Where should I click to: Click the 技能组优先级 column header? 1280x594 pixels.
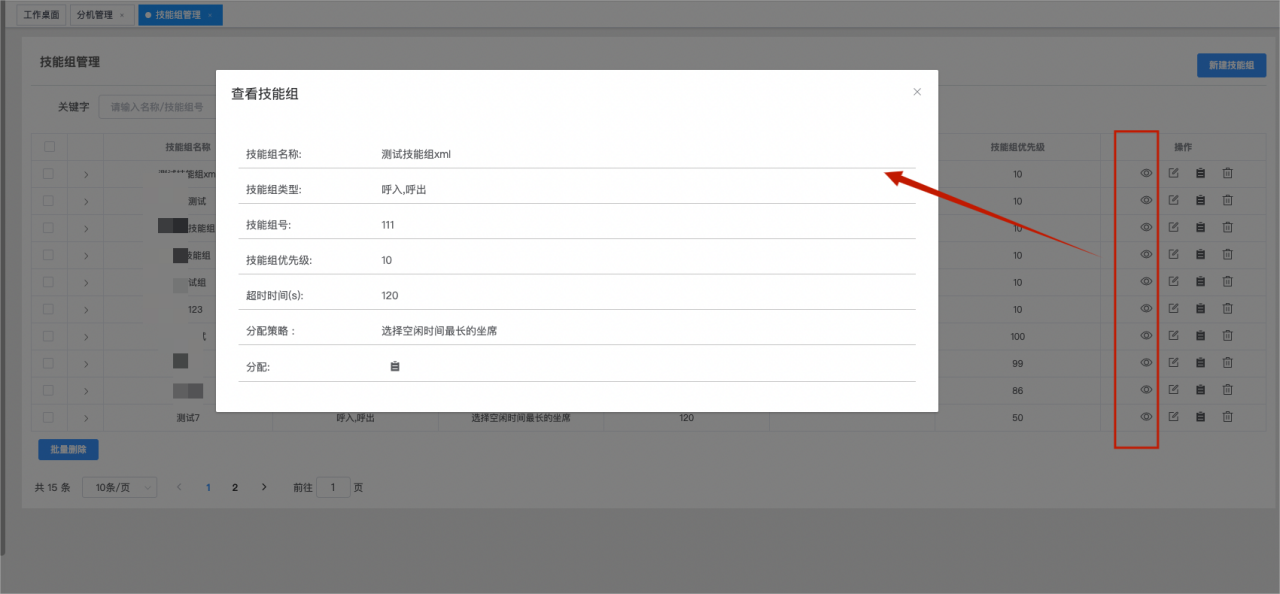point(1017,147)
